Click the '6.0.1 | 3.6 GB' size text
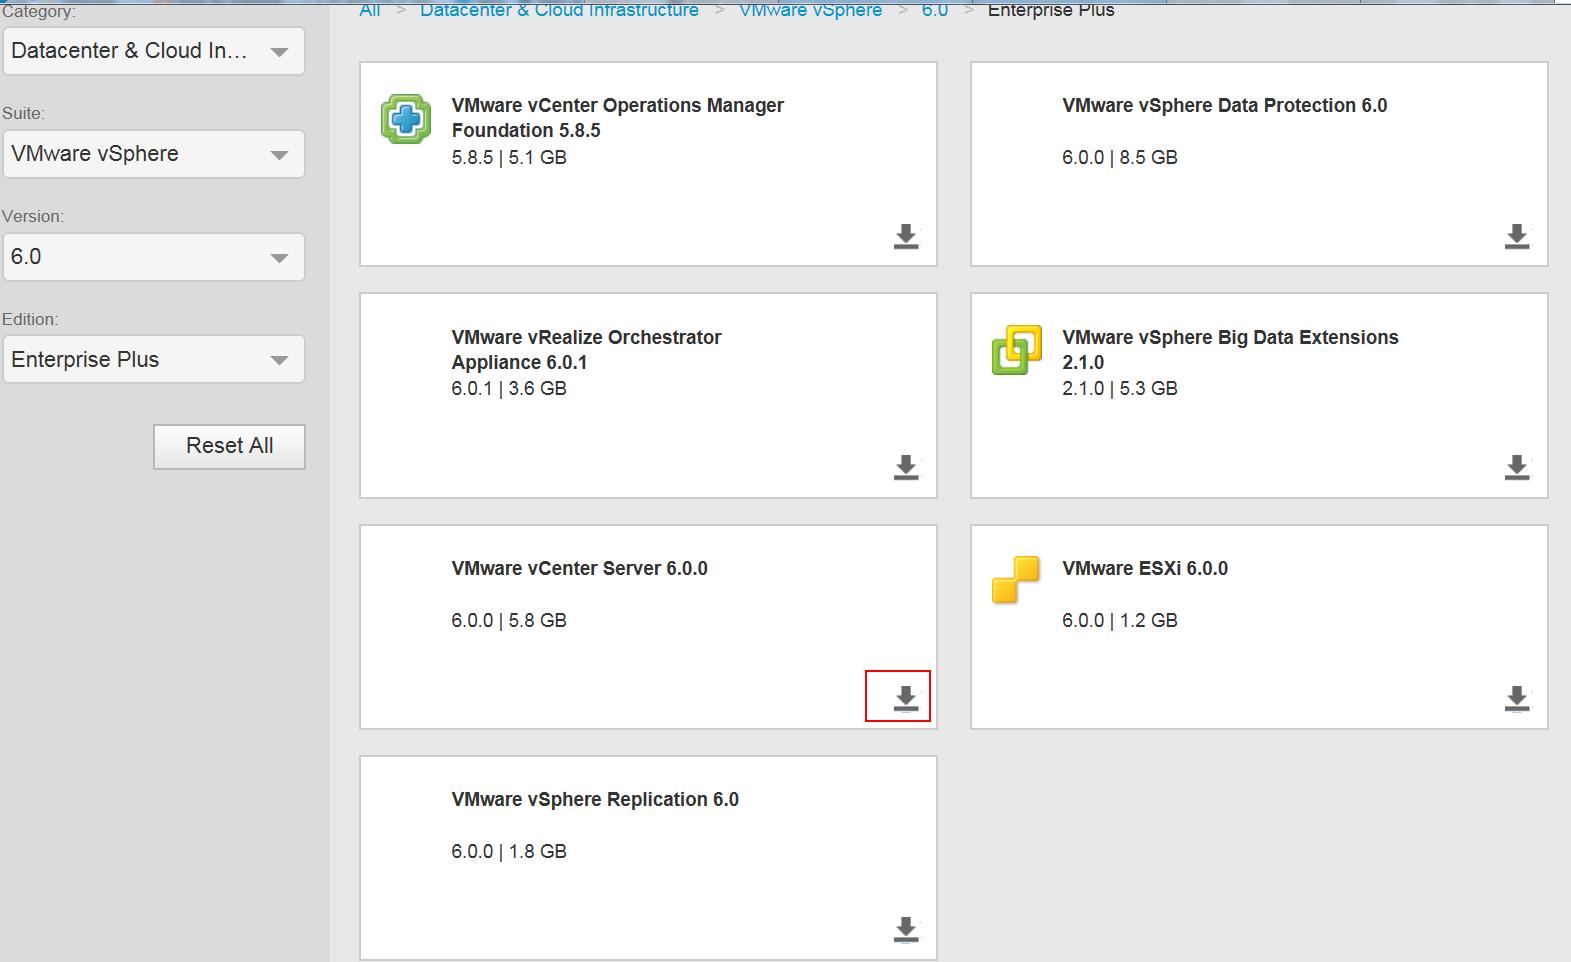Viewport: 1571px width, 962px height. pos(509,388)
